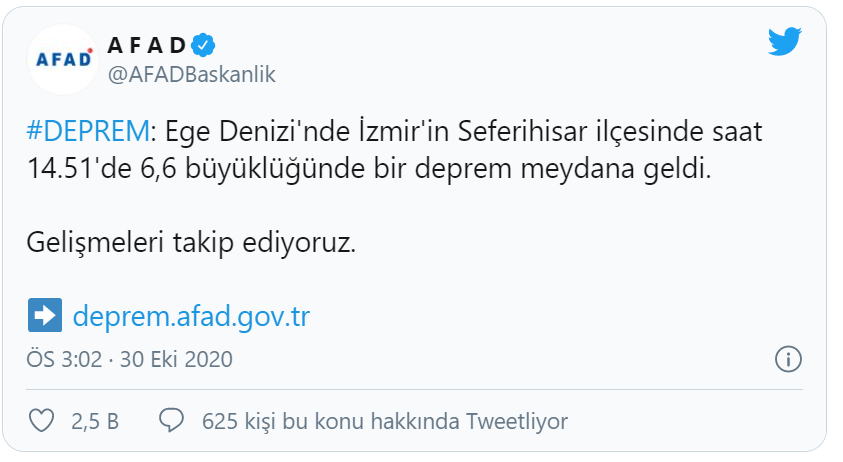
Task: Click the blue verified badge
Action: pyautogui.click(x=205, y=45)
